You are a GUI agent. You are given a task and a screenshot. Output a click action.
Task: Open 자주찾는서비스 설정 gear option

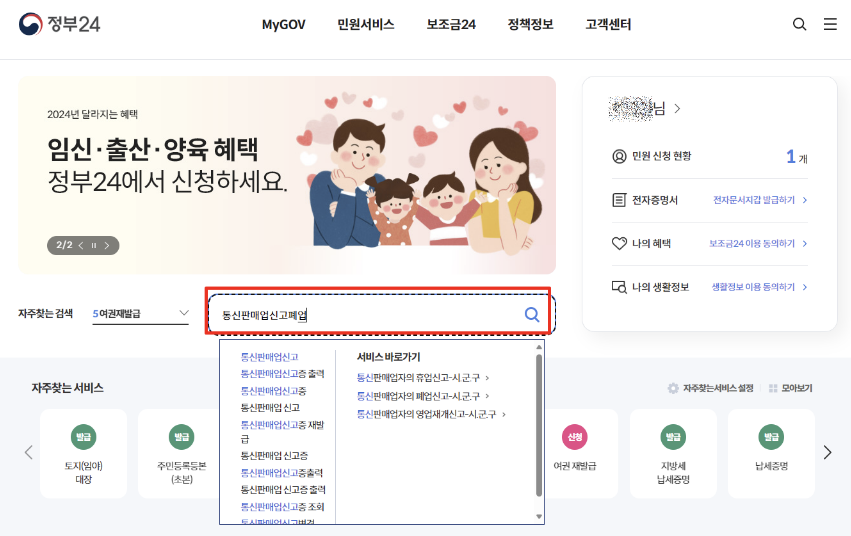(710, 388)
